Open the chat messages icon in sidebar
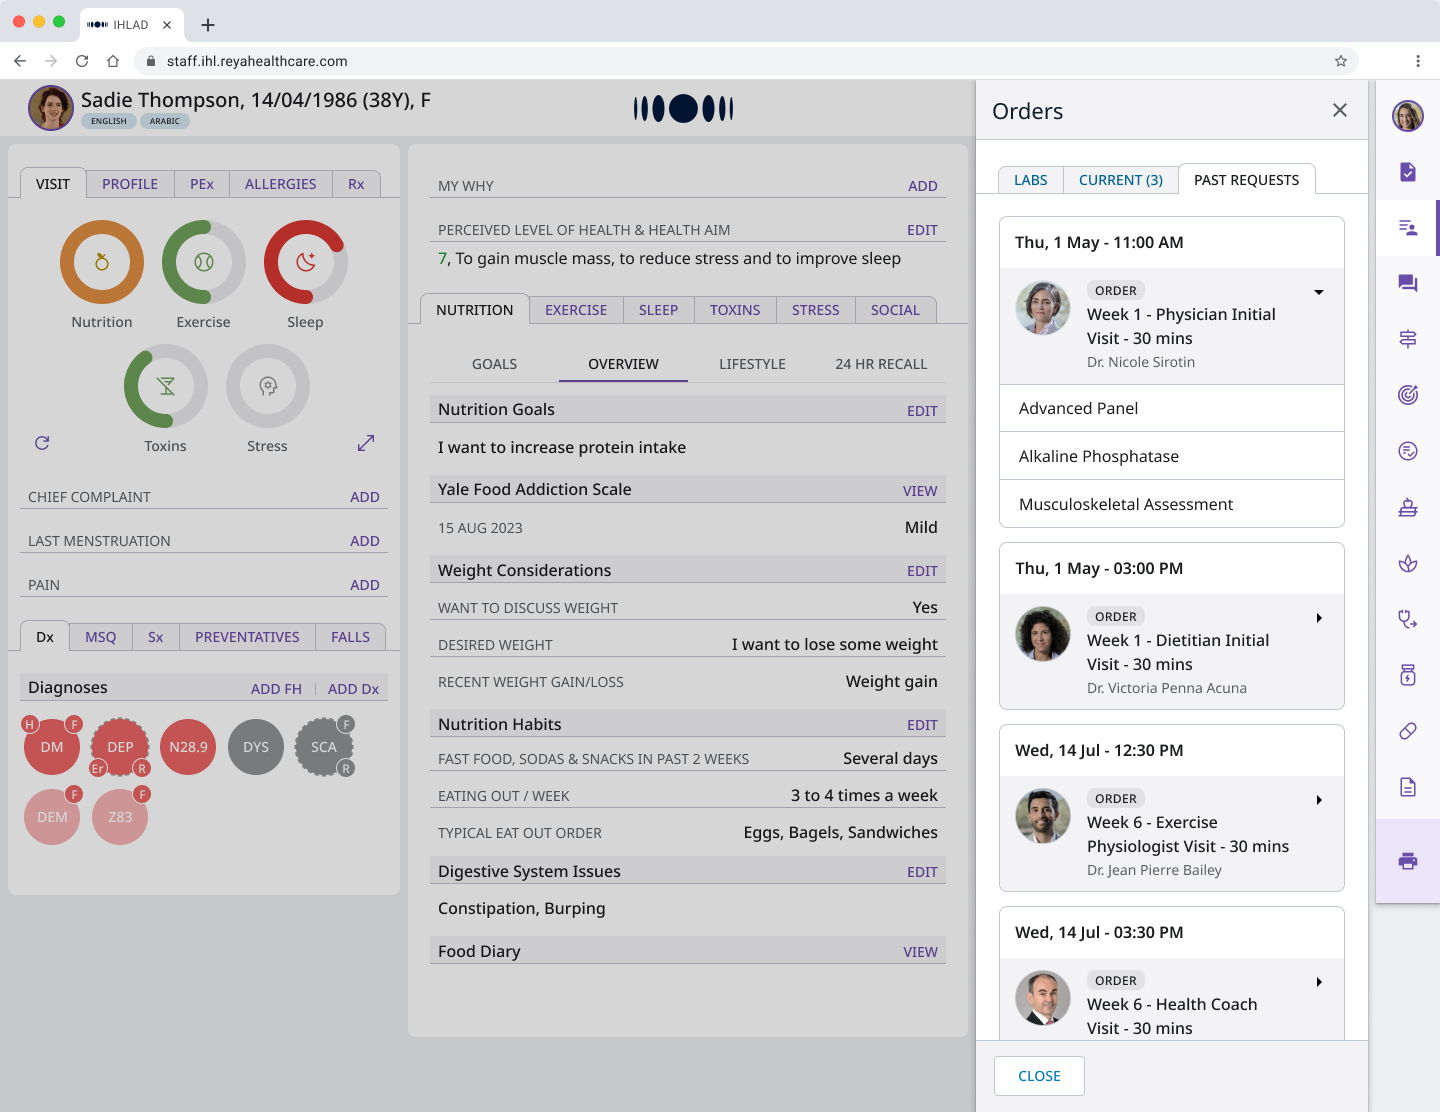1440x1112 pixels. click(x=1408, y=283)
